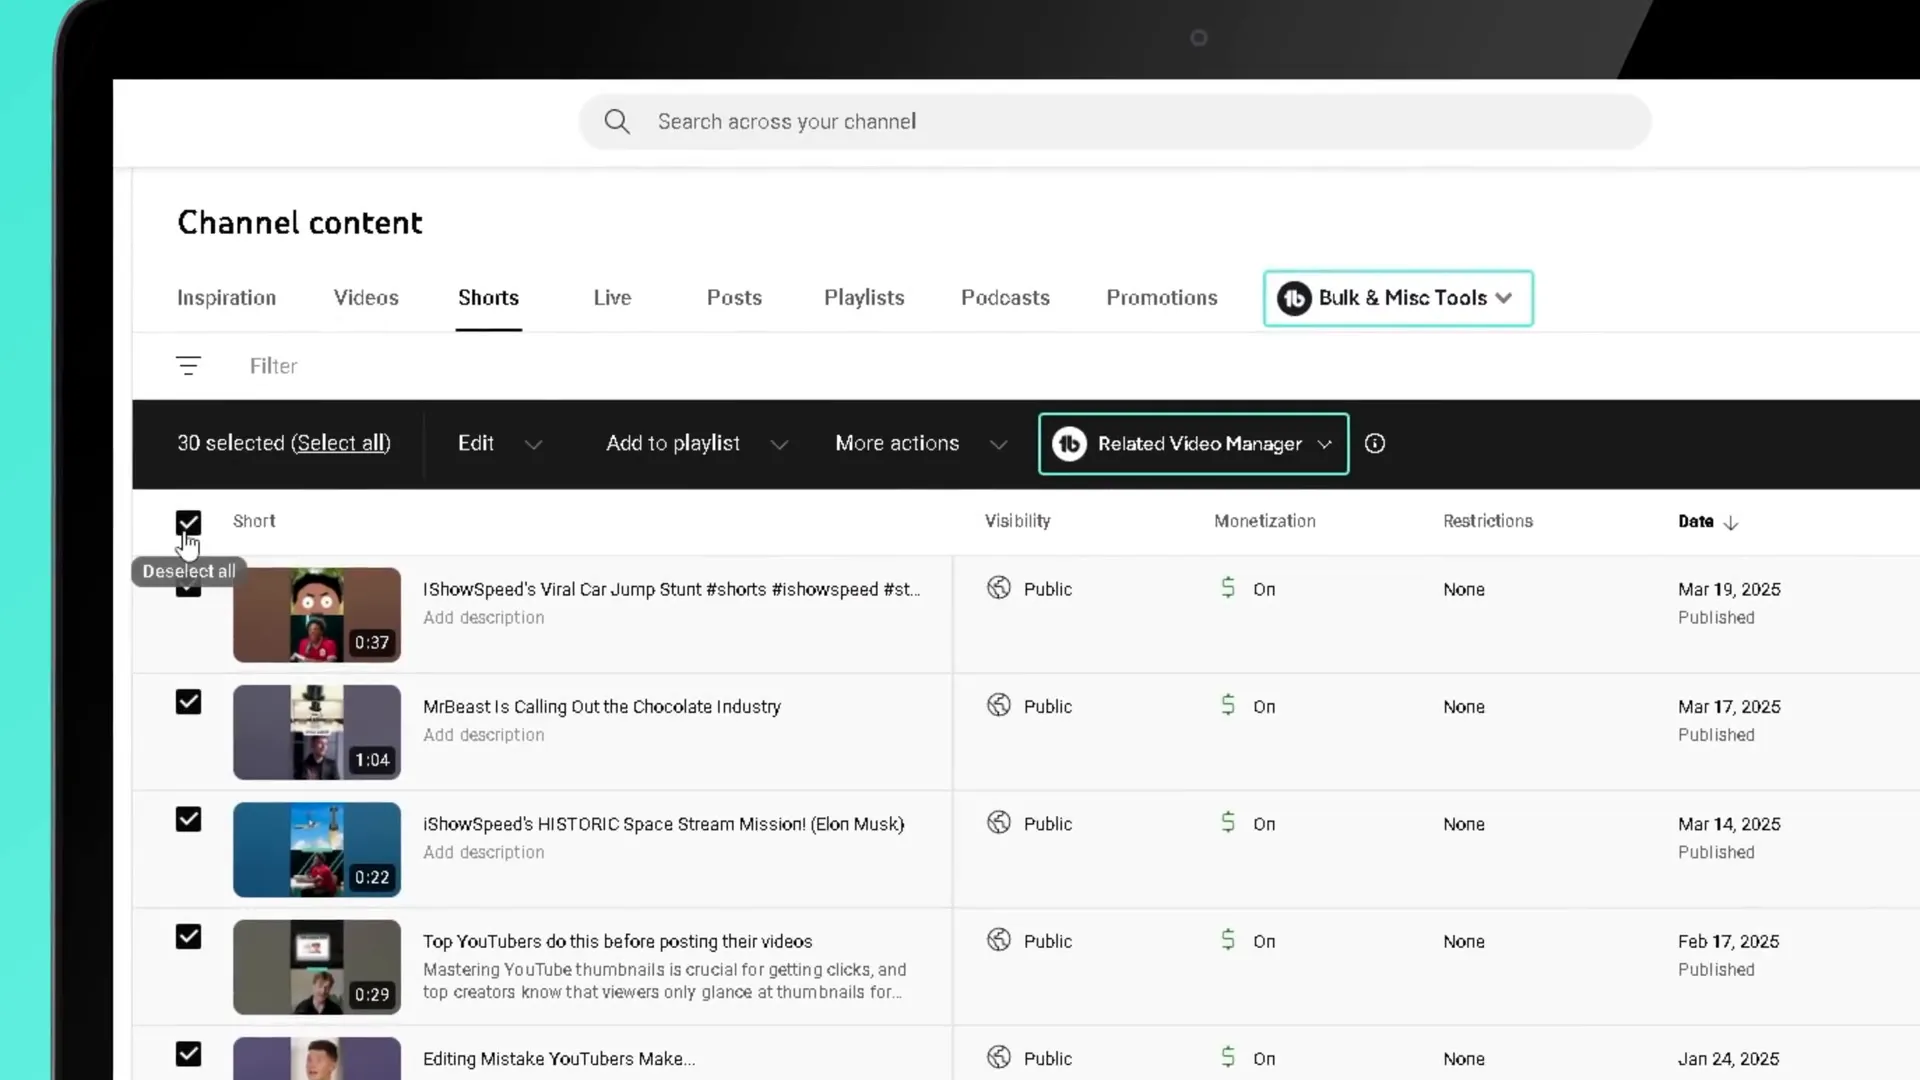Click the Date sort arrow icon
Viewport: 1920px width, 1080px height.
(x=1732, y=522)
